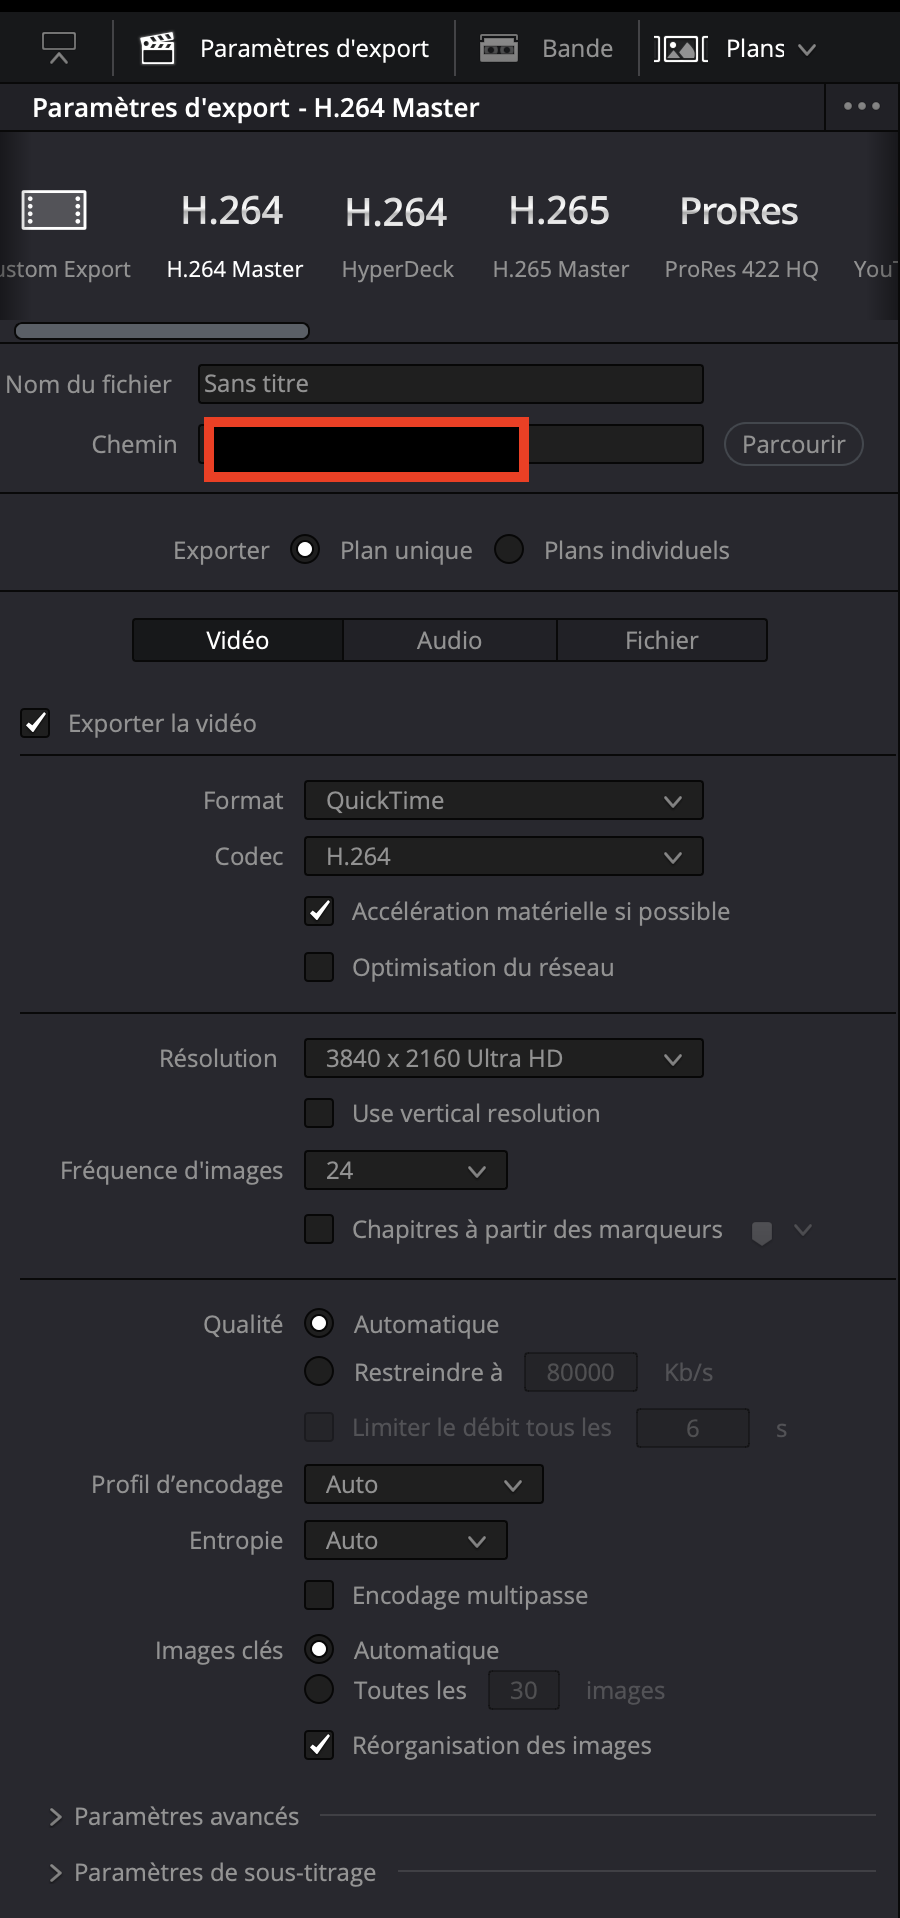Open the Format QuickTime dropdown

click(503, 800)
